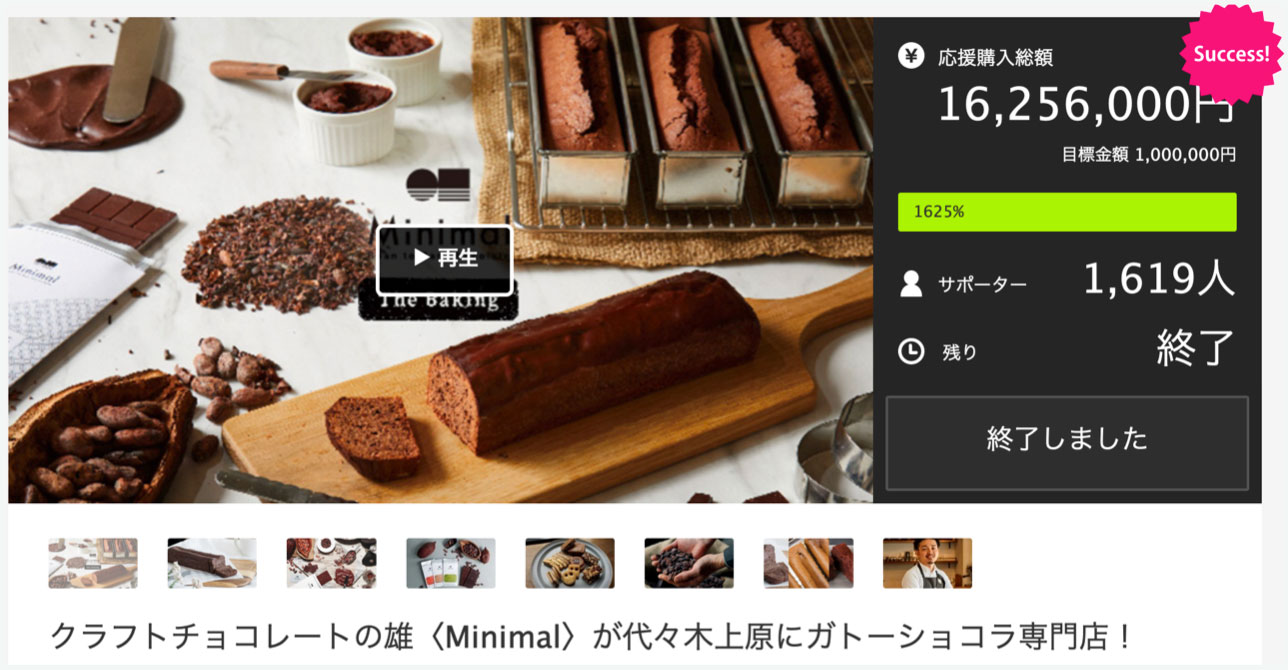Click the supporter person icon
Image resolution: width=1288 pixels, height=670 pixels.
point(911,284)
